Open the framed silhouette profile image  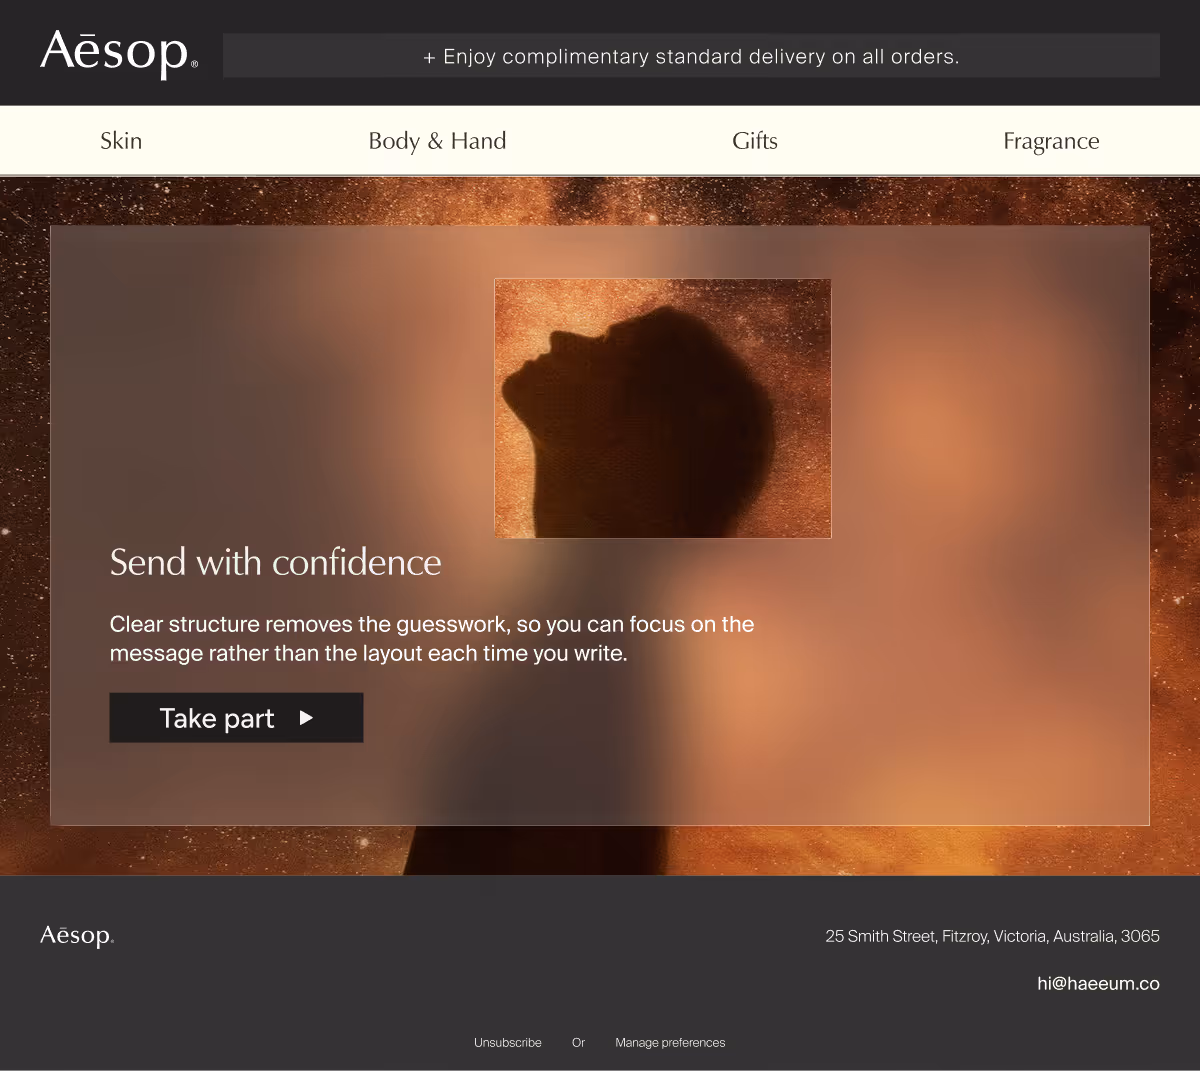[663, 408]
